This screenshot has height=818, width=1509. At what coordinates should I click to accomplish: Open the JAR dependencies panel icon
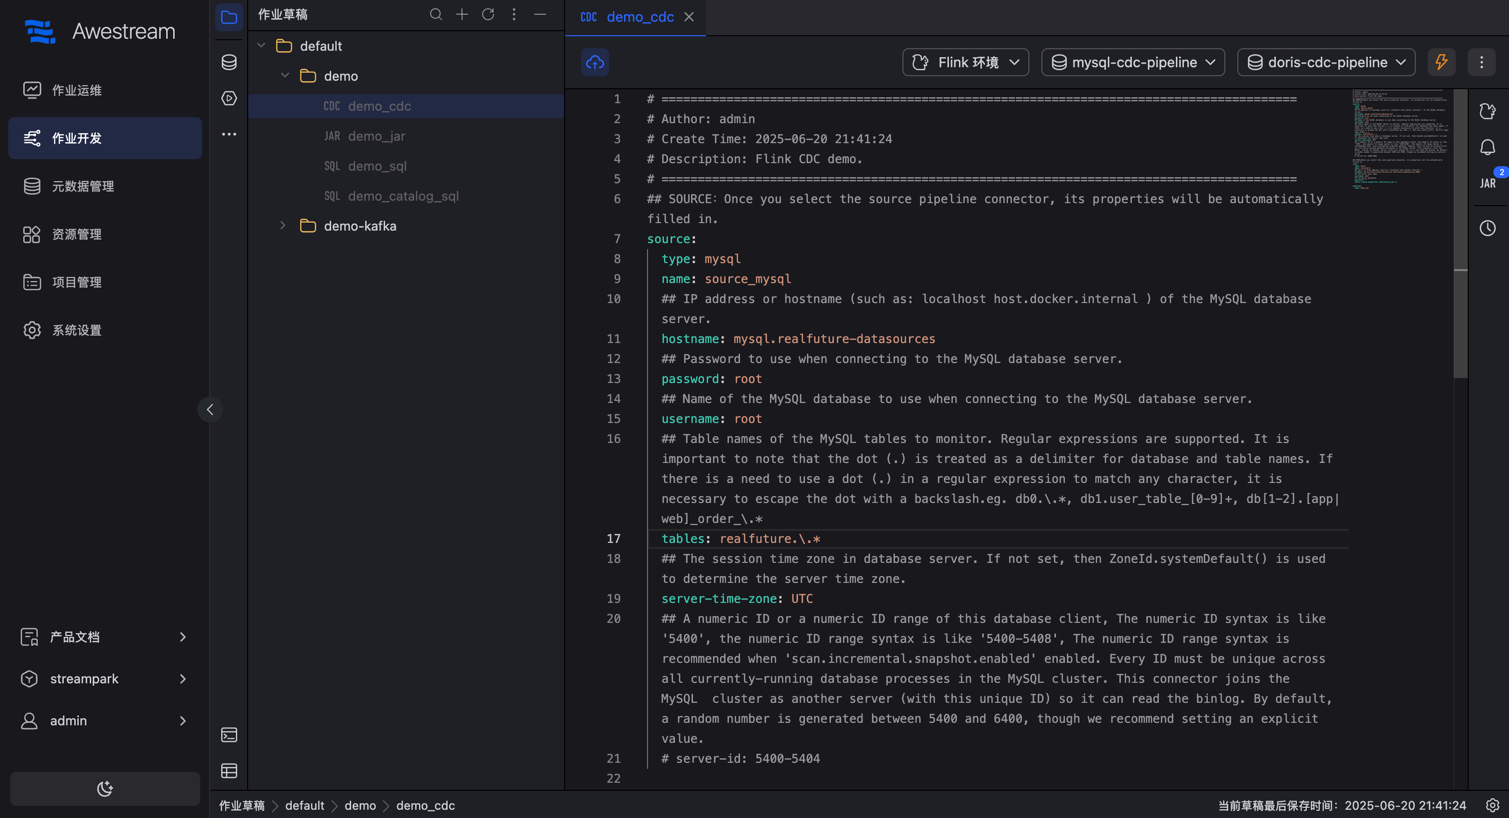[1488, 183]
